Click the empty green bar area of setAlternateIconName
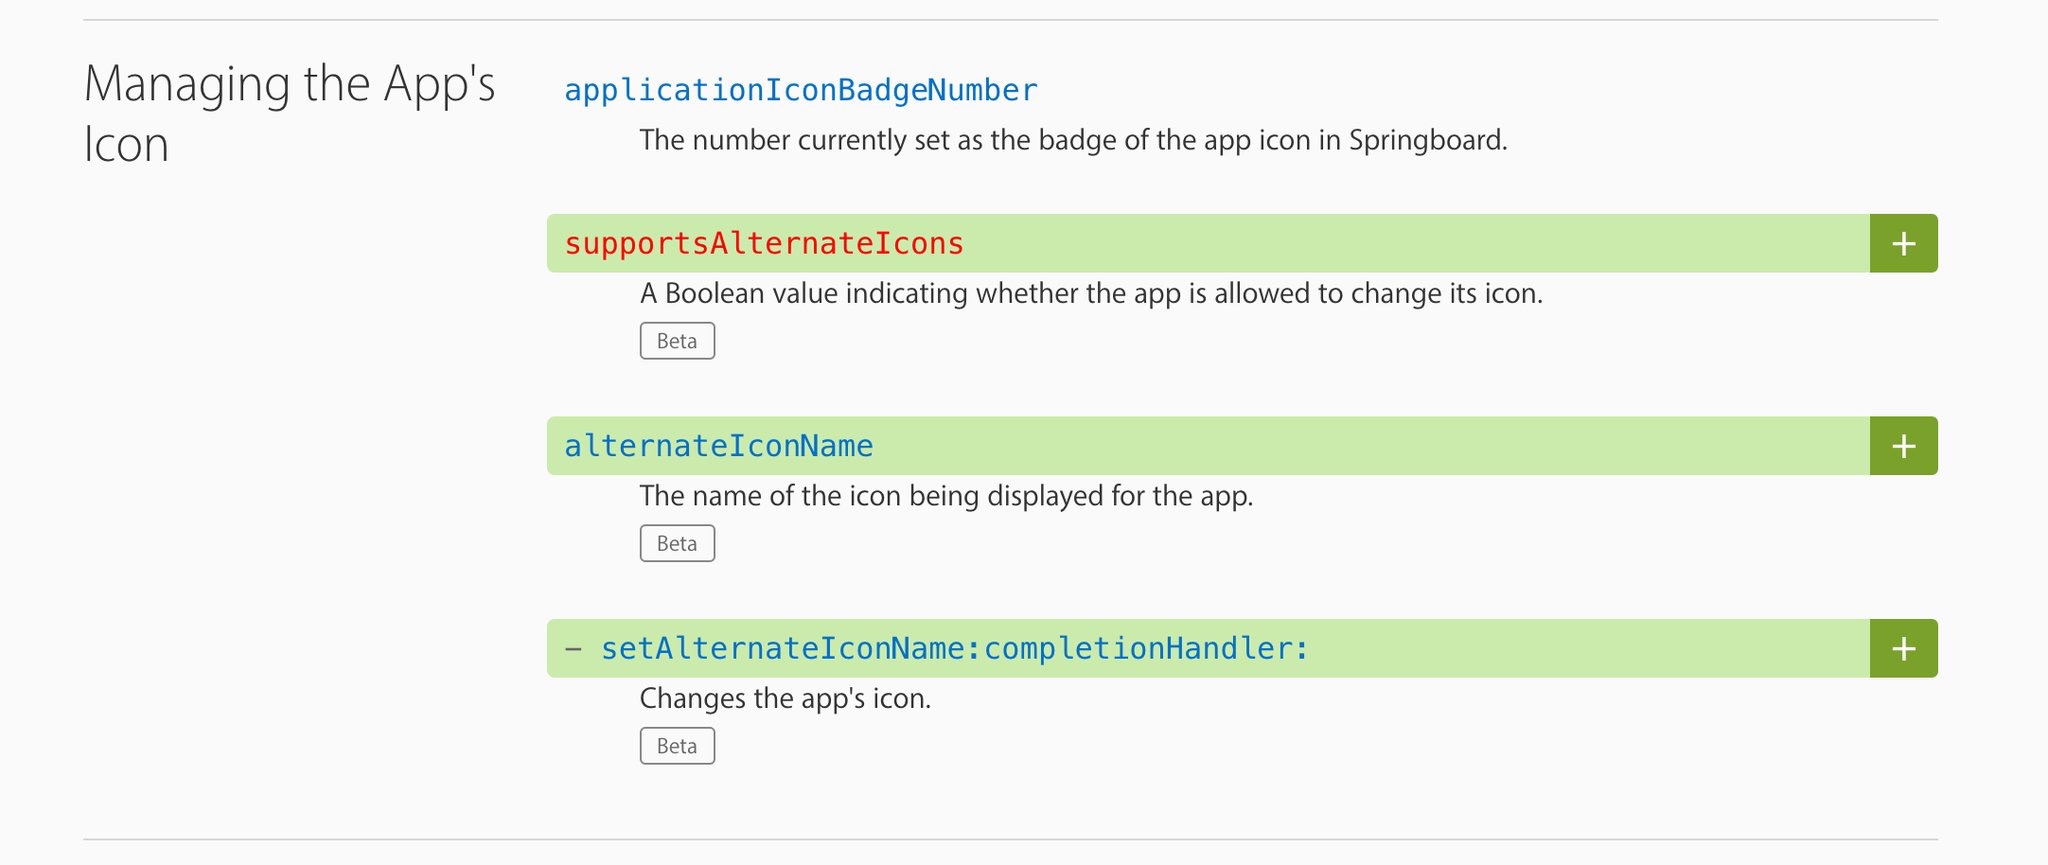This screenshot has width=2048, height=865. coord(1590,648)
